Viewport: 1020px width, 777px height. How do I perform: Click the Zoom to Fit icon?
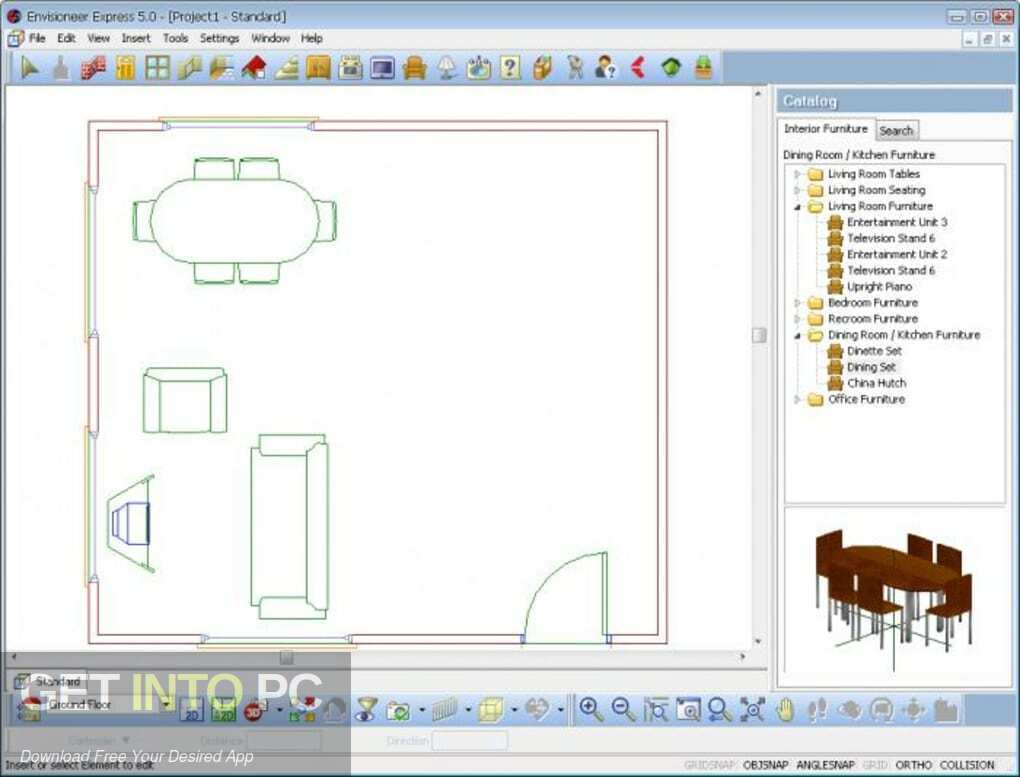753,710
